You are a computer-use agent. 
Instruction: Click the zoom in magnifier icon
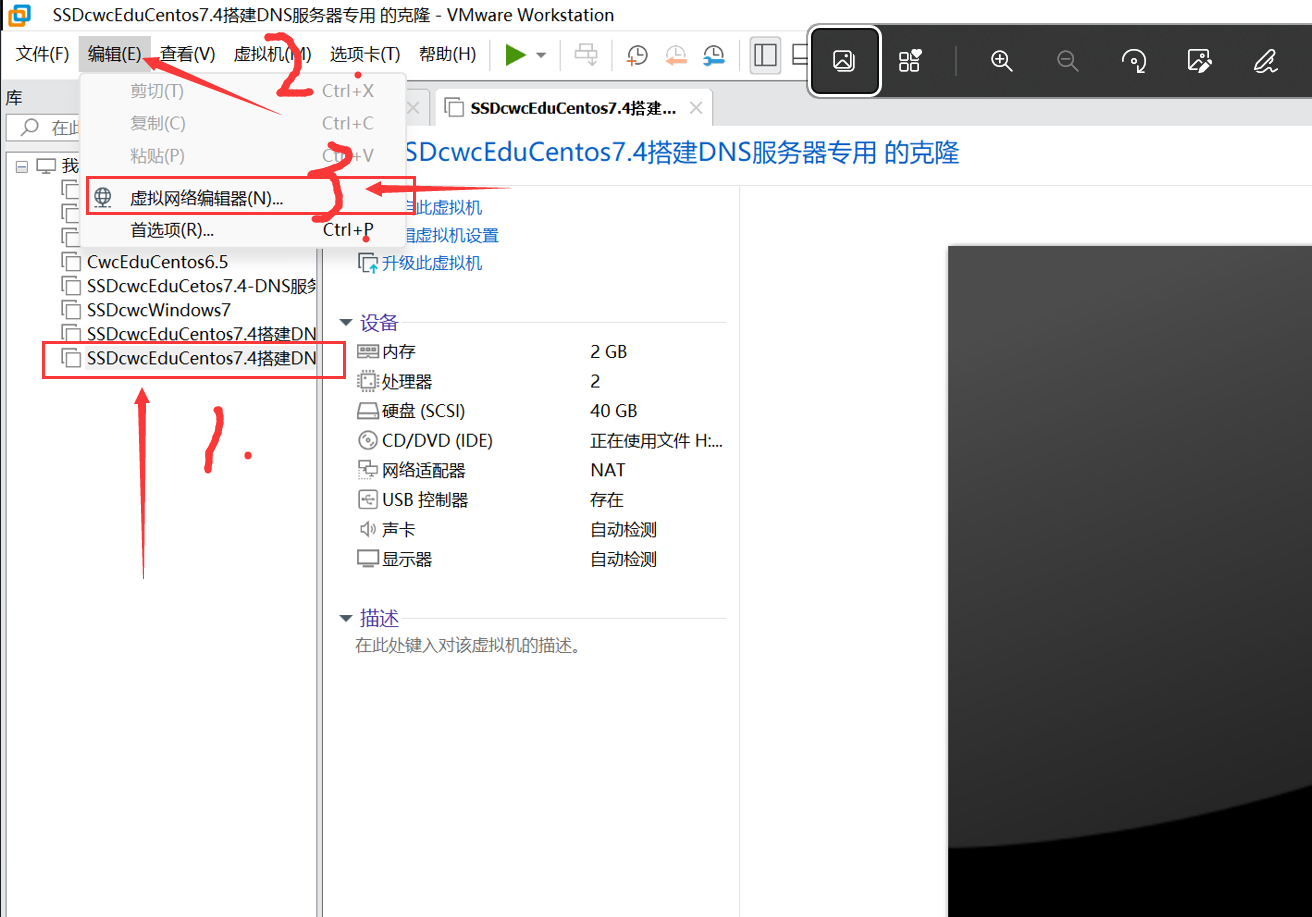pyautogui.click(x=1002, y=61)
